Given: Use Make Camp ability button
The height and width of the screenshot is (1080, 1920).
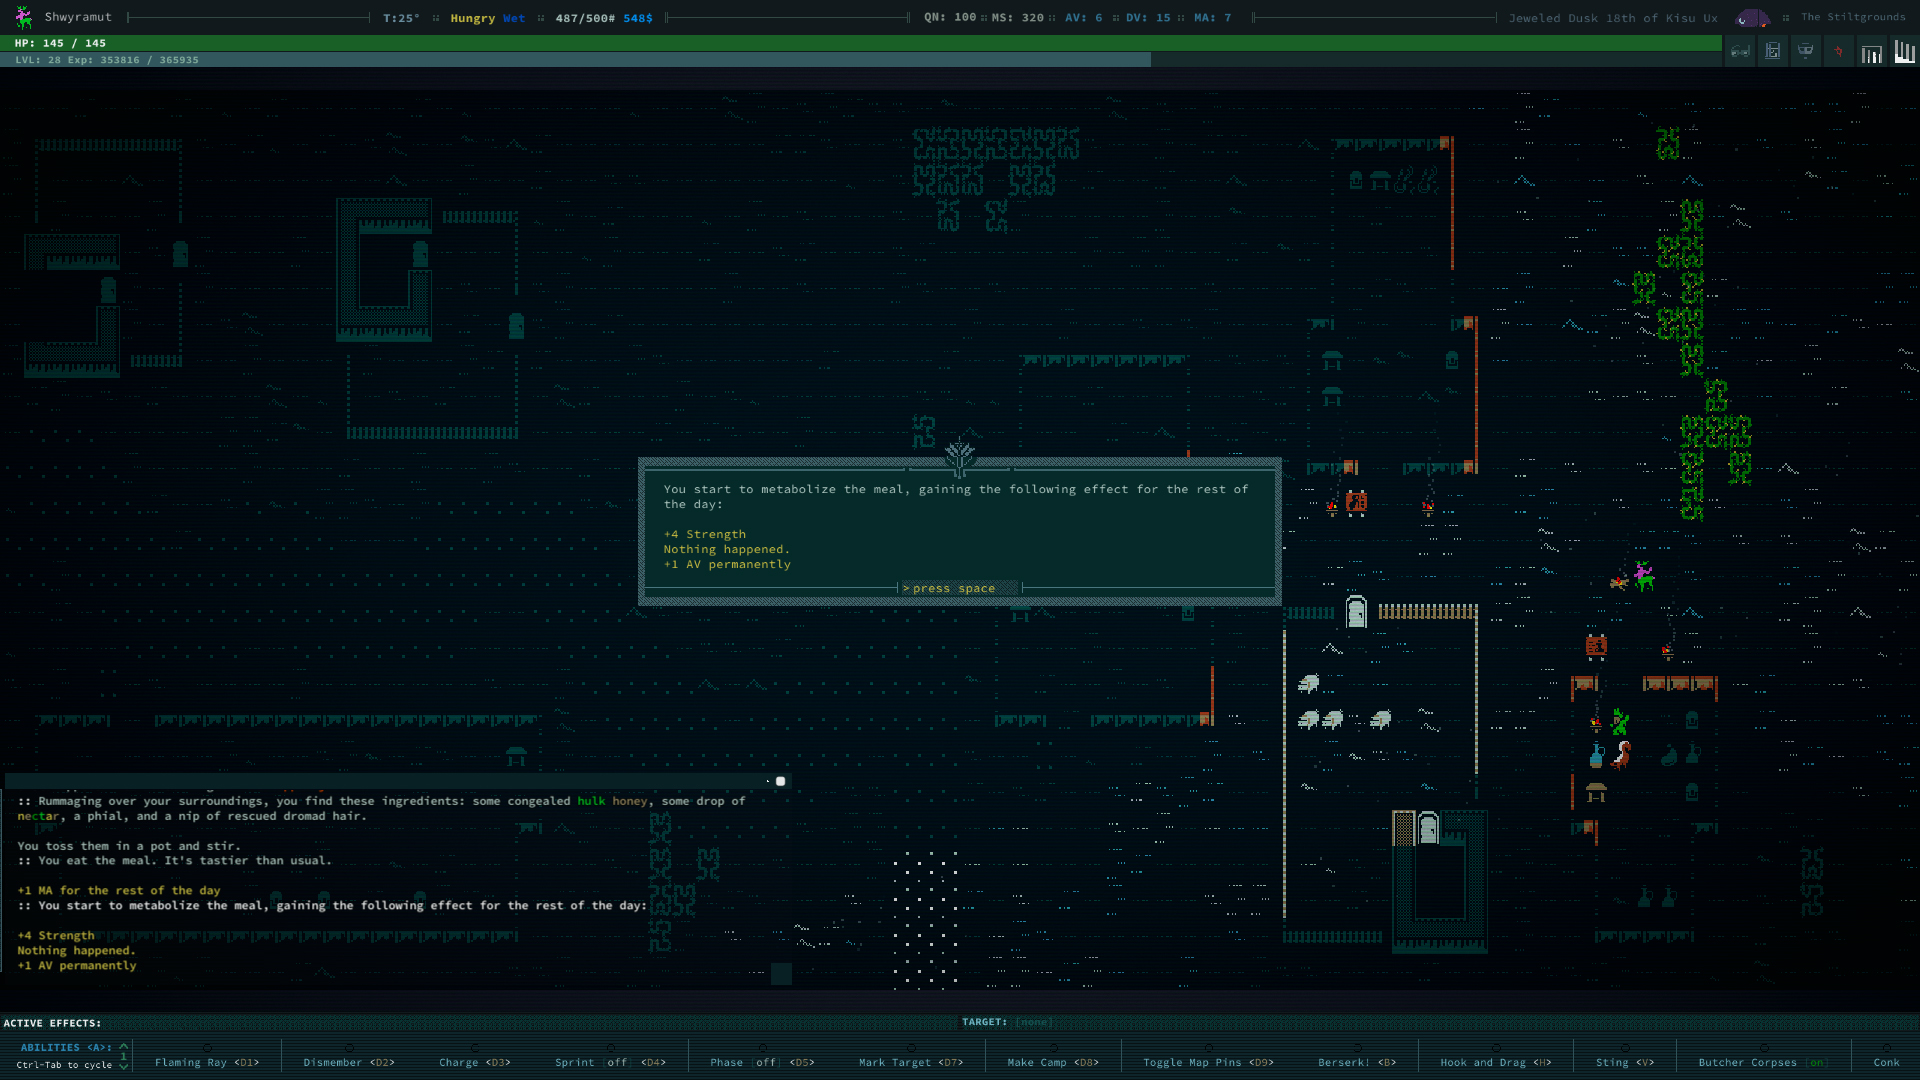Looking at the screenshot, I should tap(1052, 1062).
